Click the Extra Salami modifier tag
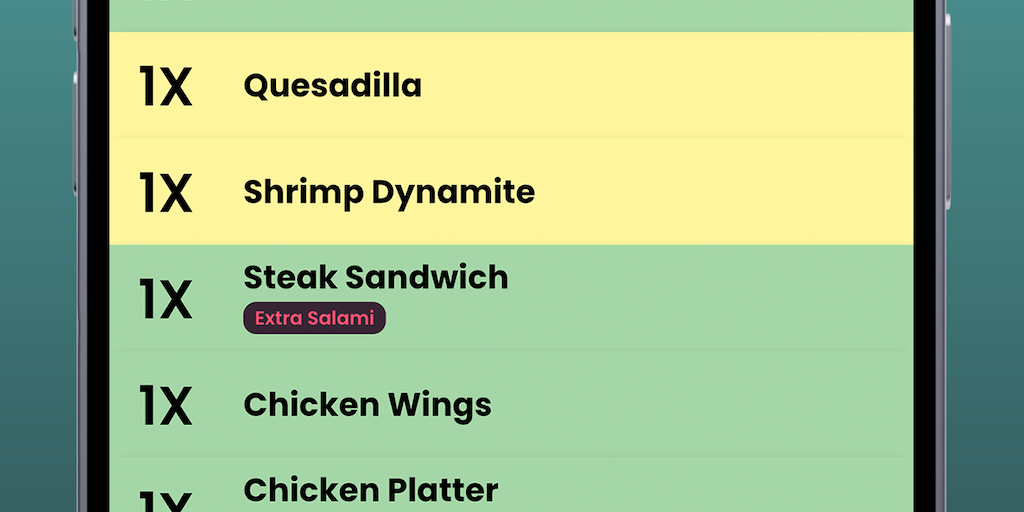The image size is (1024, 512). point(314,319)
